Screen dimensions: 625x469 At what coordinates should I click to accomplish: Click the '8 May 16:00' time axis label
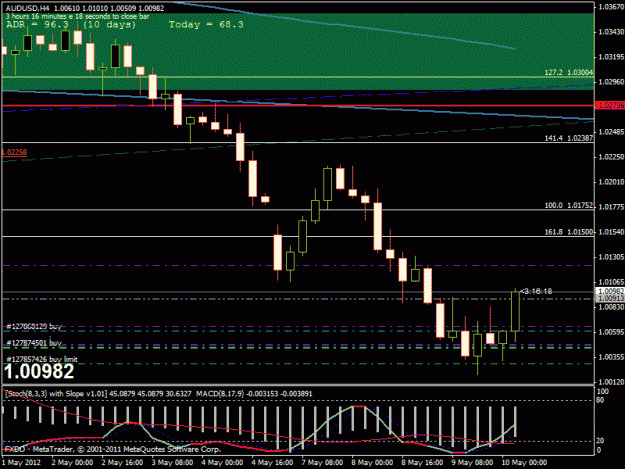tap(422, 463)
